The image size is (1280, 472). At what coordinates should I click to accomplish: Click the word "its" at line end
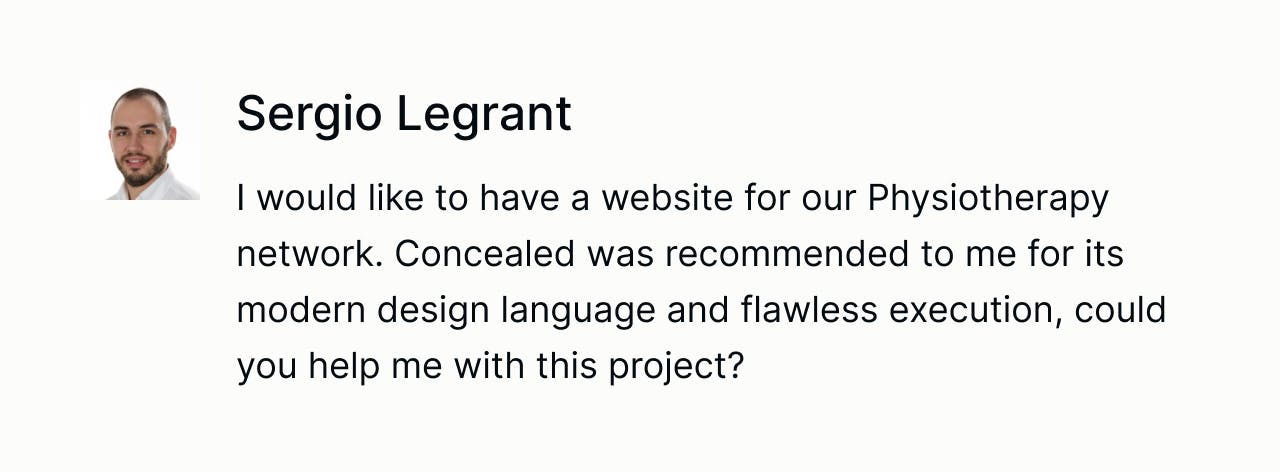[x=1102, y=254]
